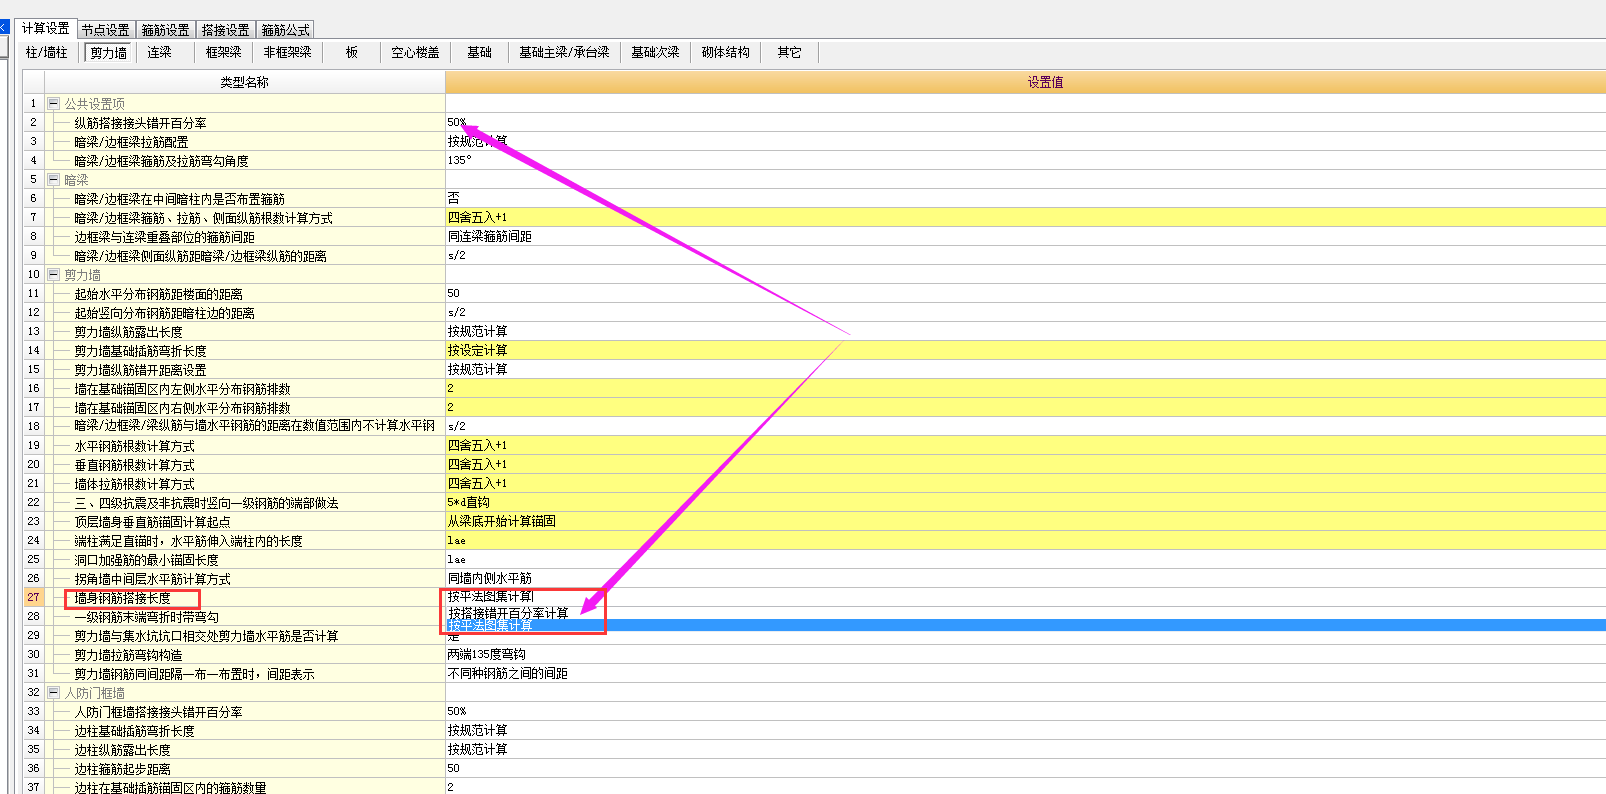Viewport: 1606px width, 794px height.
Task: Select row 暗梁/边框梁在中间暗柱内是否布置箍筋
Action: click(244, 199)
